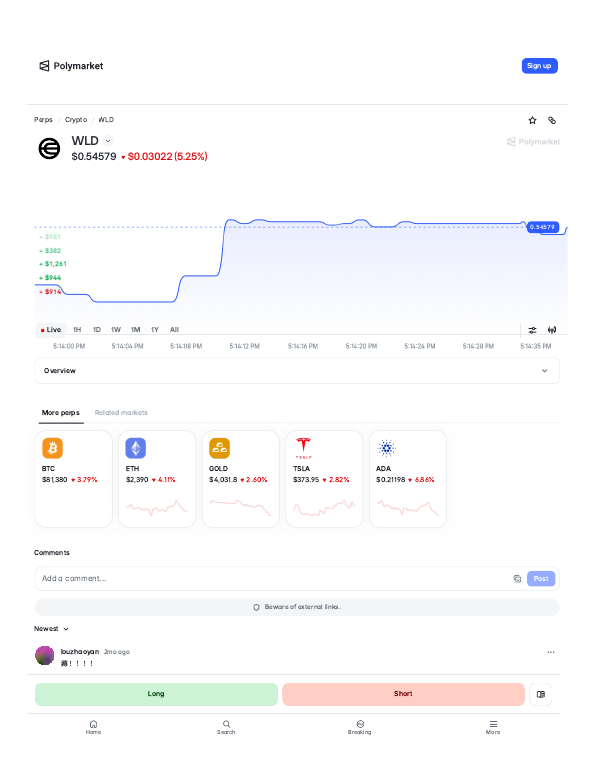Click the WLD coin logo

click(49, 148)
